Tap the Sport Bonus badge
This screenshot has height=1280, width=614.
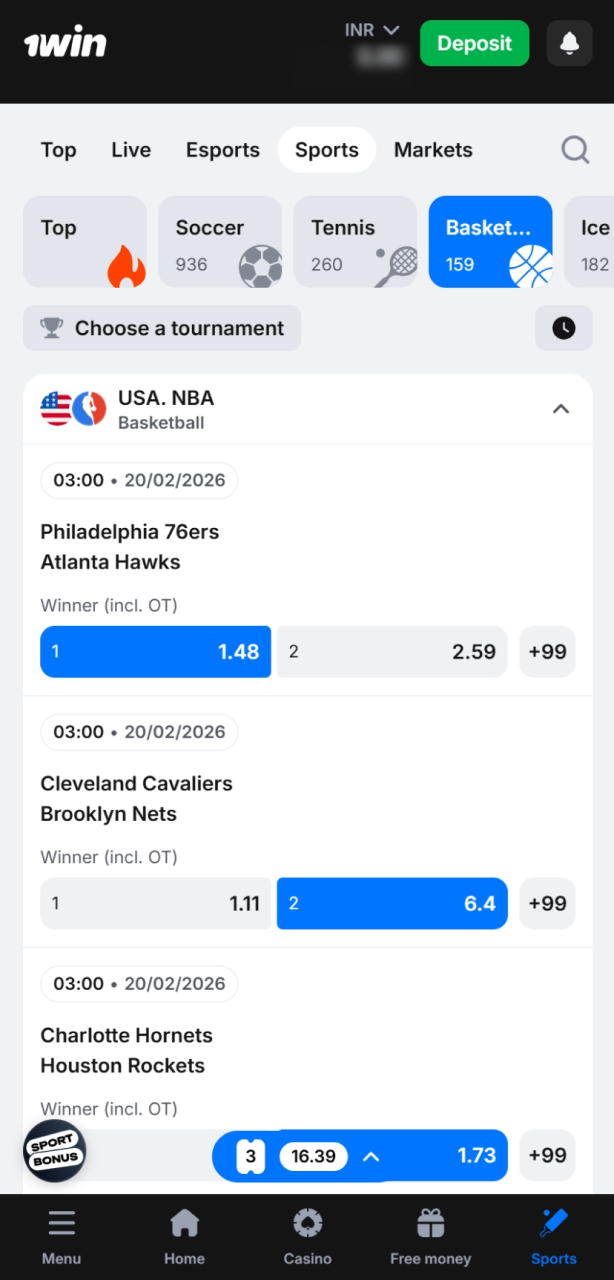point(53,1151)
